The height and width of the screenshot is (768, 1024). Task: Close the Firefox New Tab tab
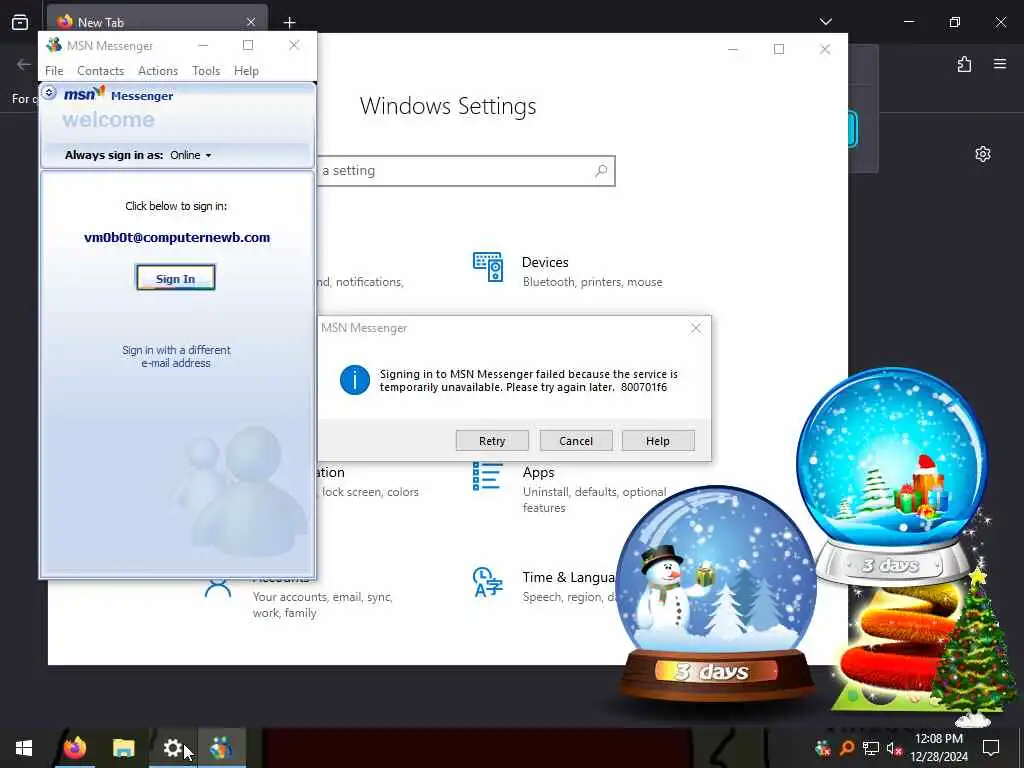251,22
